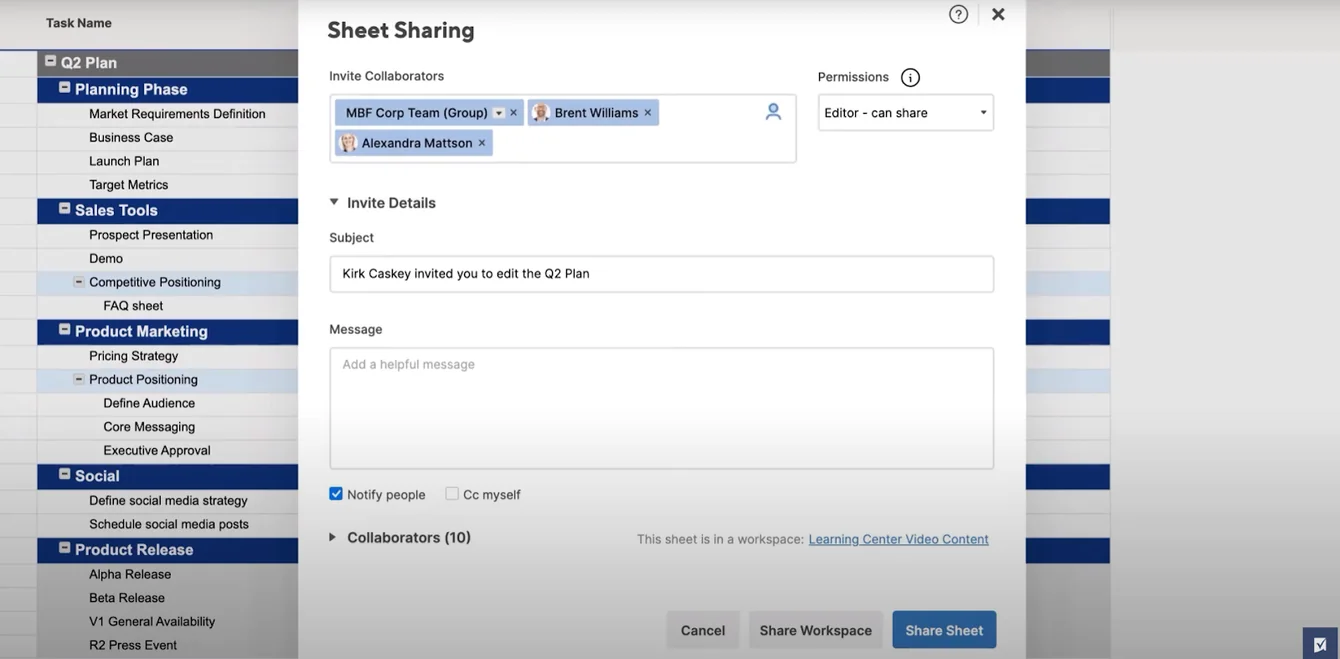
Task: Open the contact picker person icon
Action: pos(773,112)
